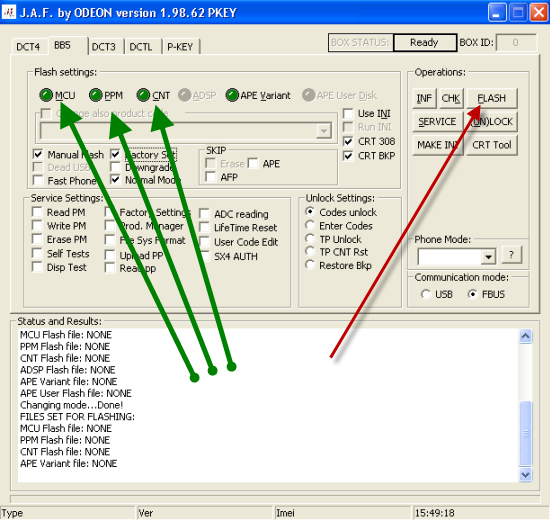This screenshot has height=520, width=550.
Task: Click the MAKE INI button
Action: (x=437, y=145)
